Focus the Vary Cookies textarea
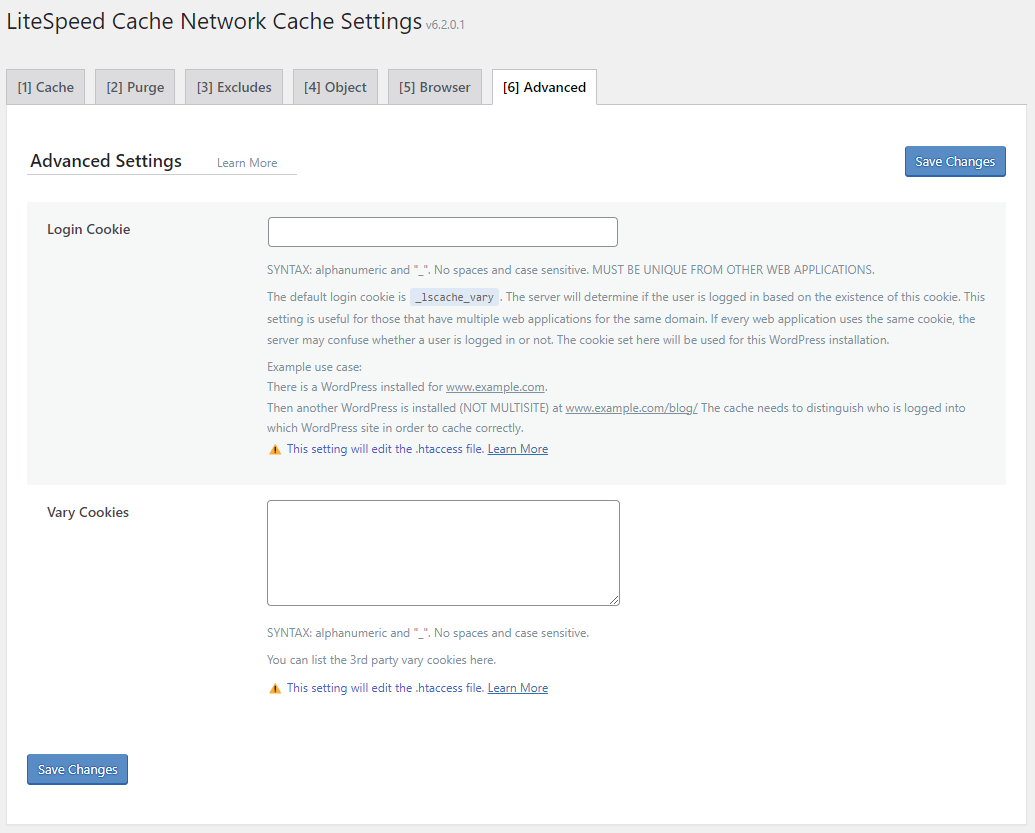 coord(444,553)
